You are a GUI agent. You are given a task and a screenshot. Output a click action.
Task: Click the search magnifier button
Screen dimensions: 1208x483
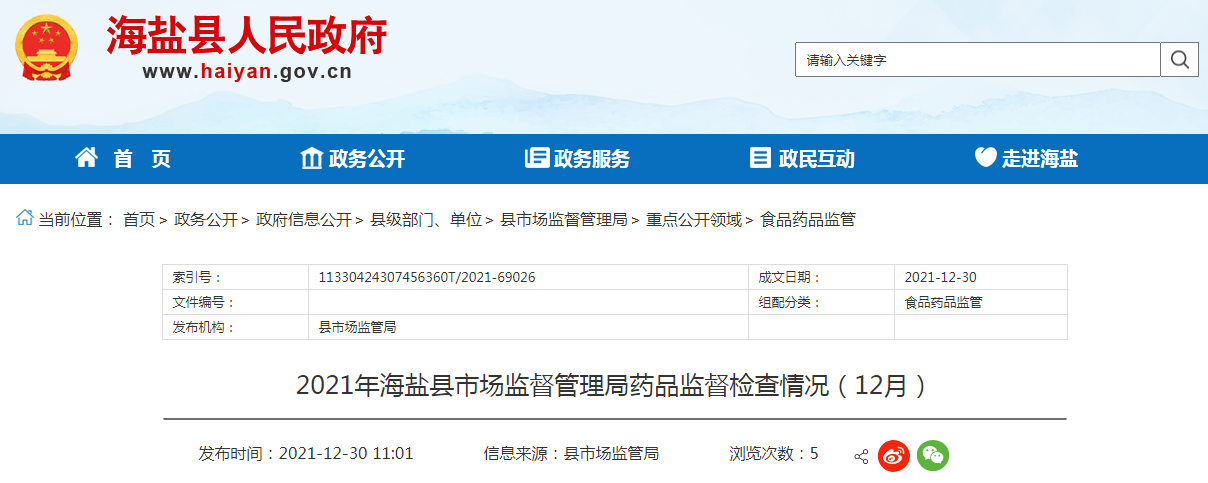click(1180, 60)
